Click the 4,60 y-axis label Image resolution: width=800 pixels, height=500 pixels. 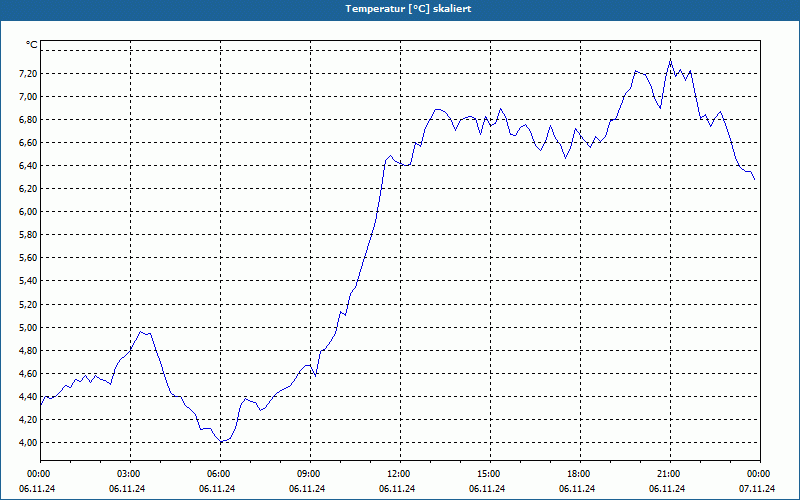[28, 373]
